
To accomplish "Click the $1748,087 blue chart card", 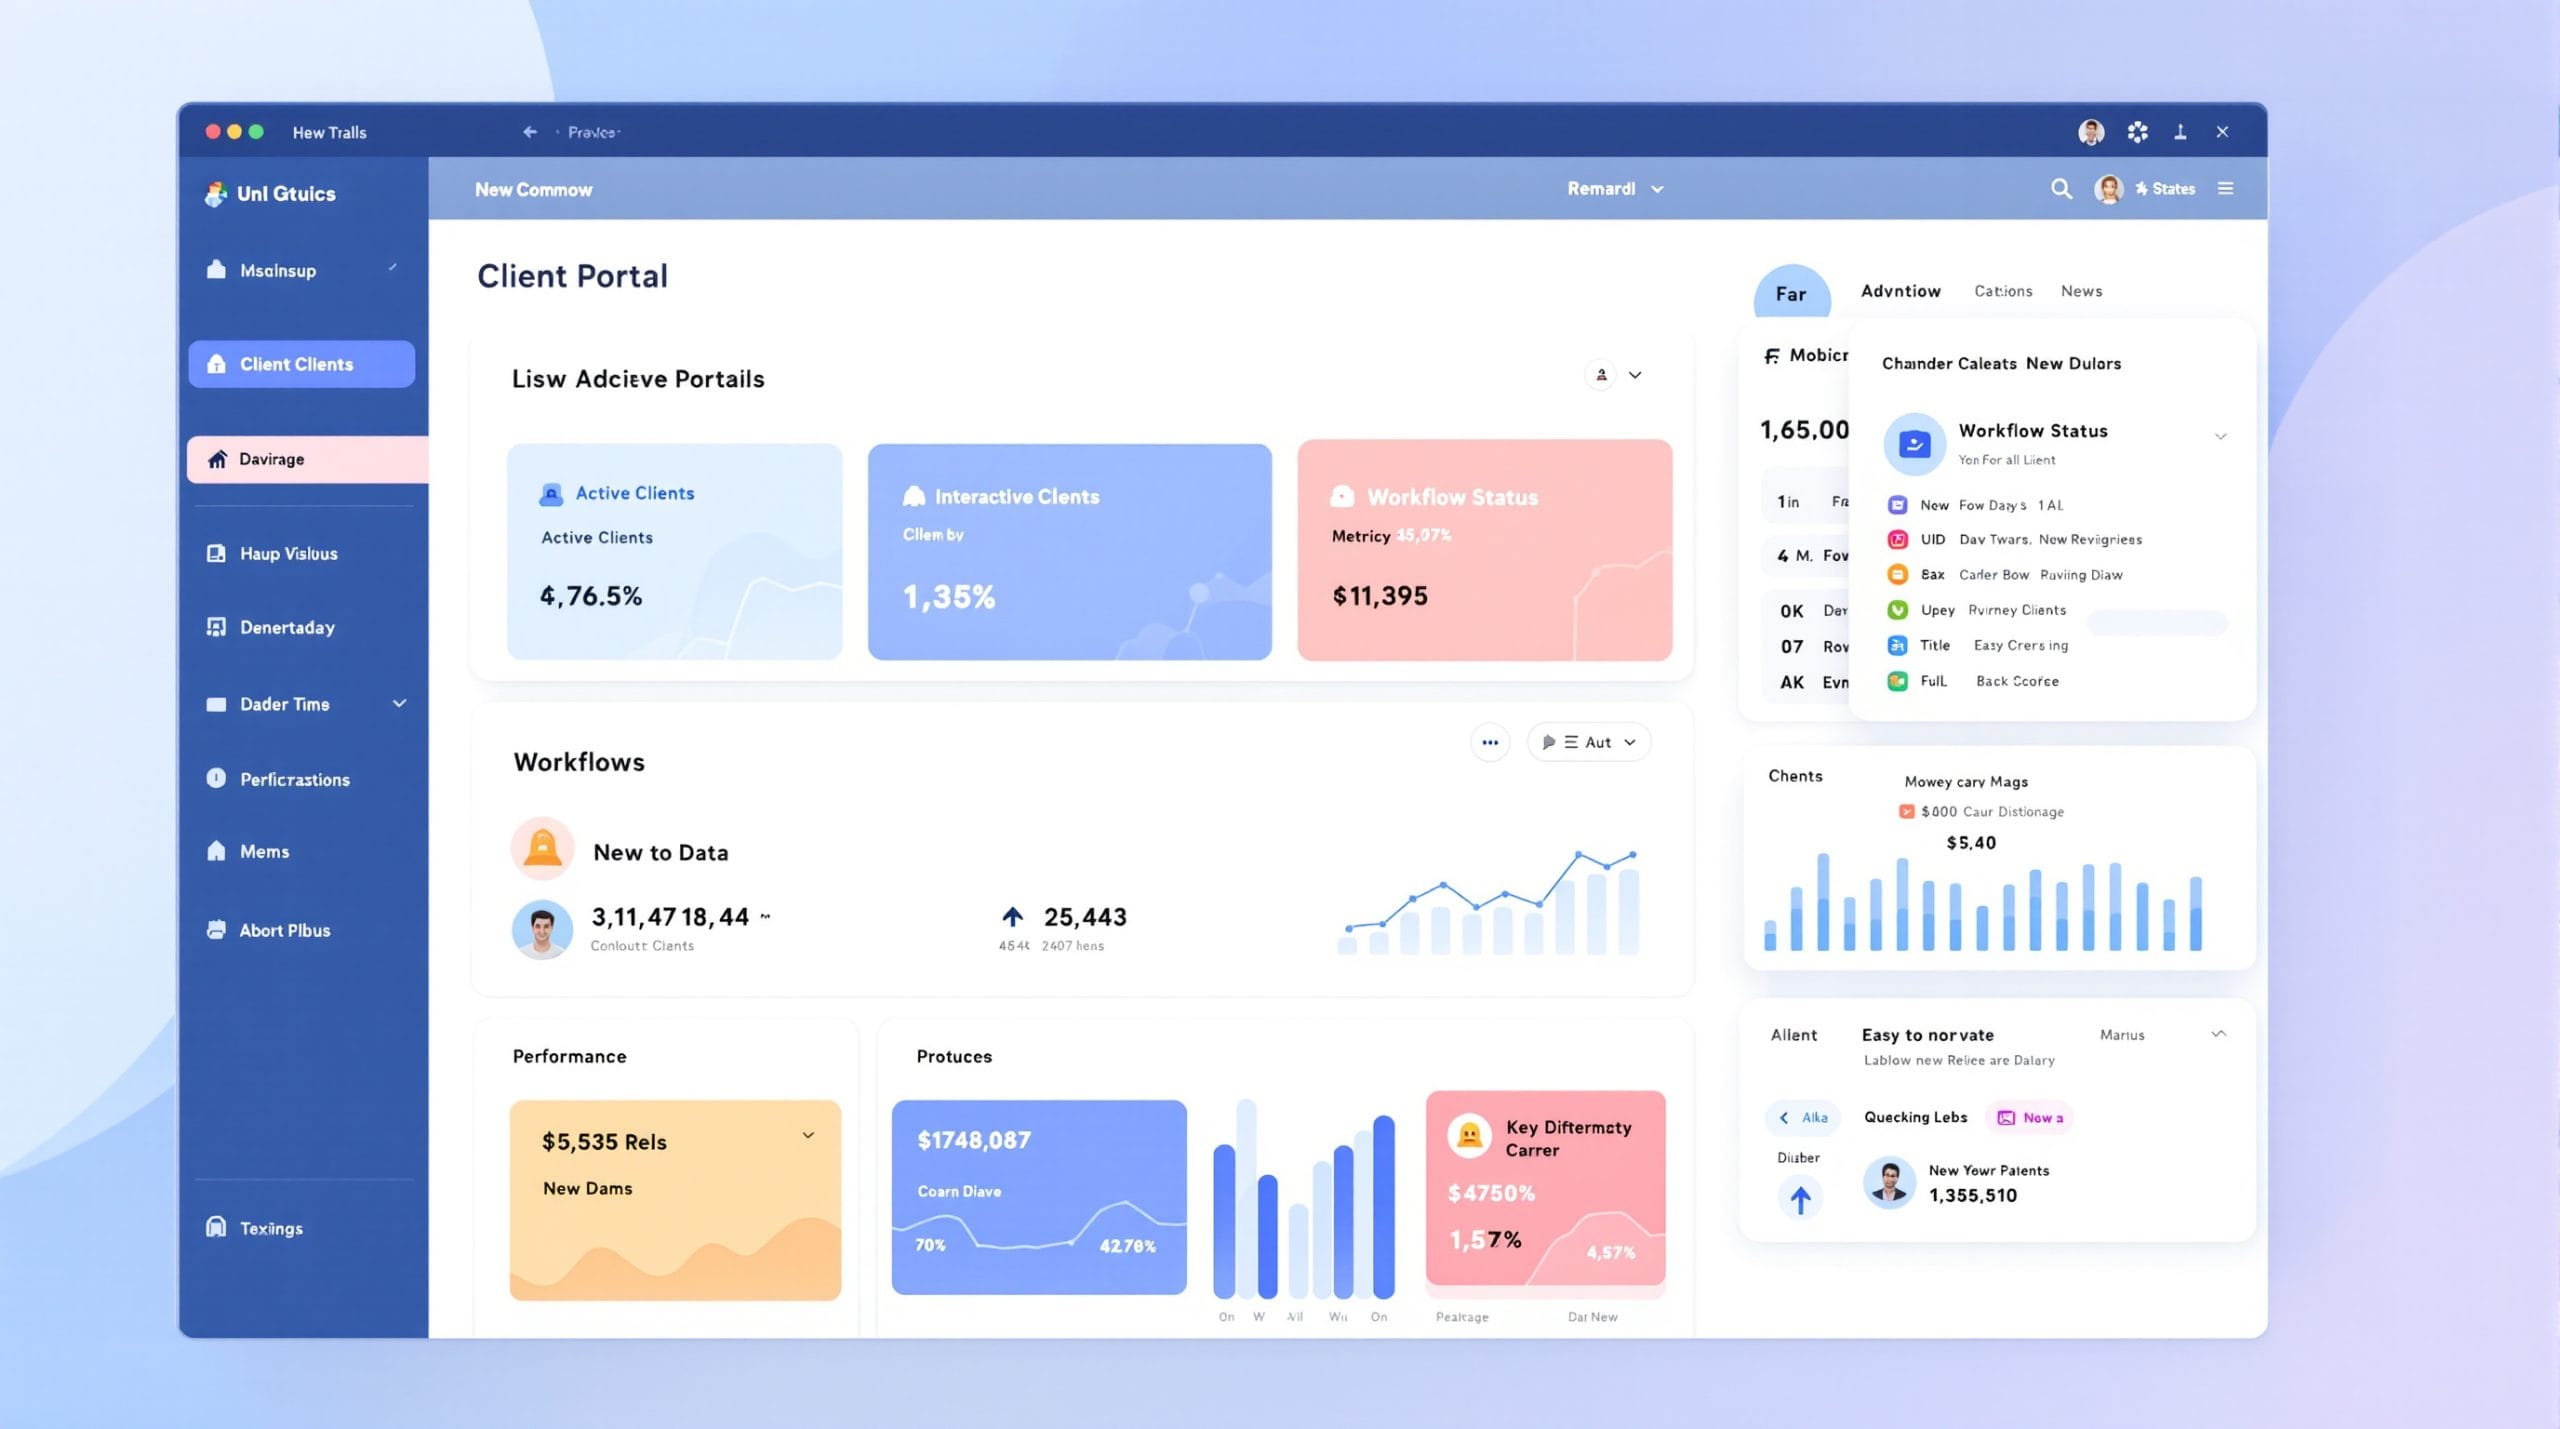I will 1039,1197.
